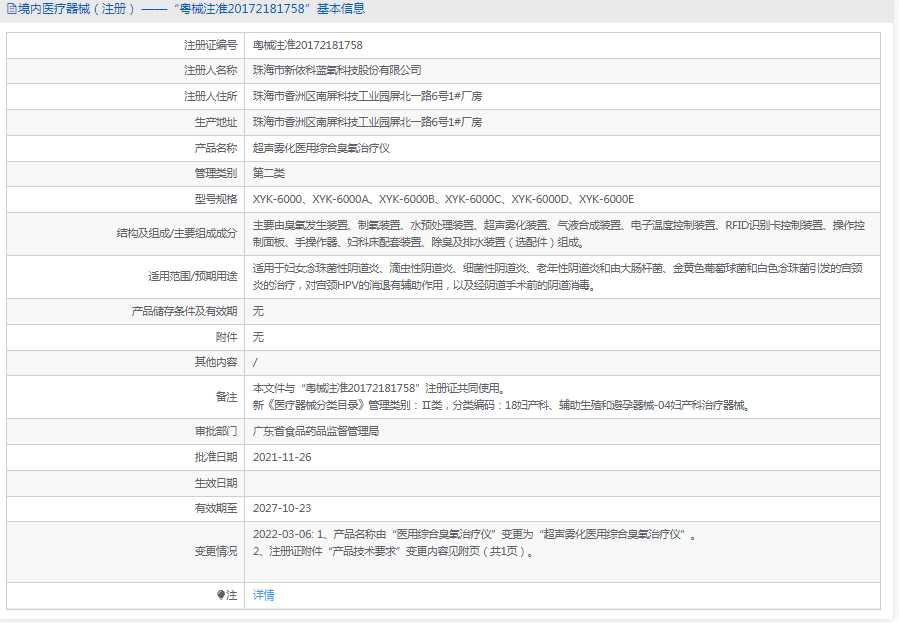Click the bullet icon next to 注
899x623 pixels.
pyautogui.click(x=221, y=595)
